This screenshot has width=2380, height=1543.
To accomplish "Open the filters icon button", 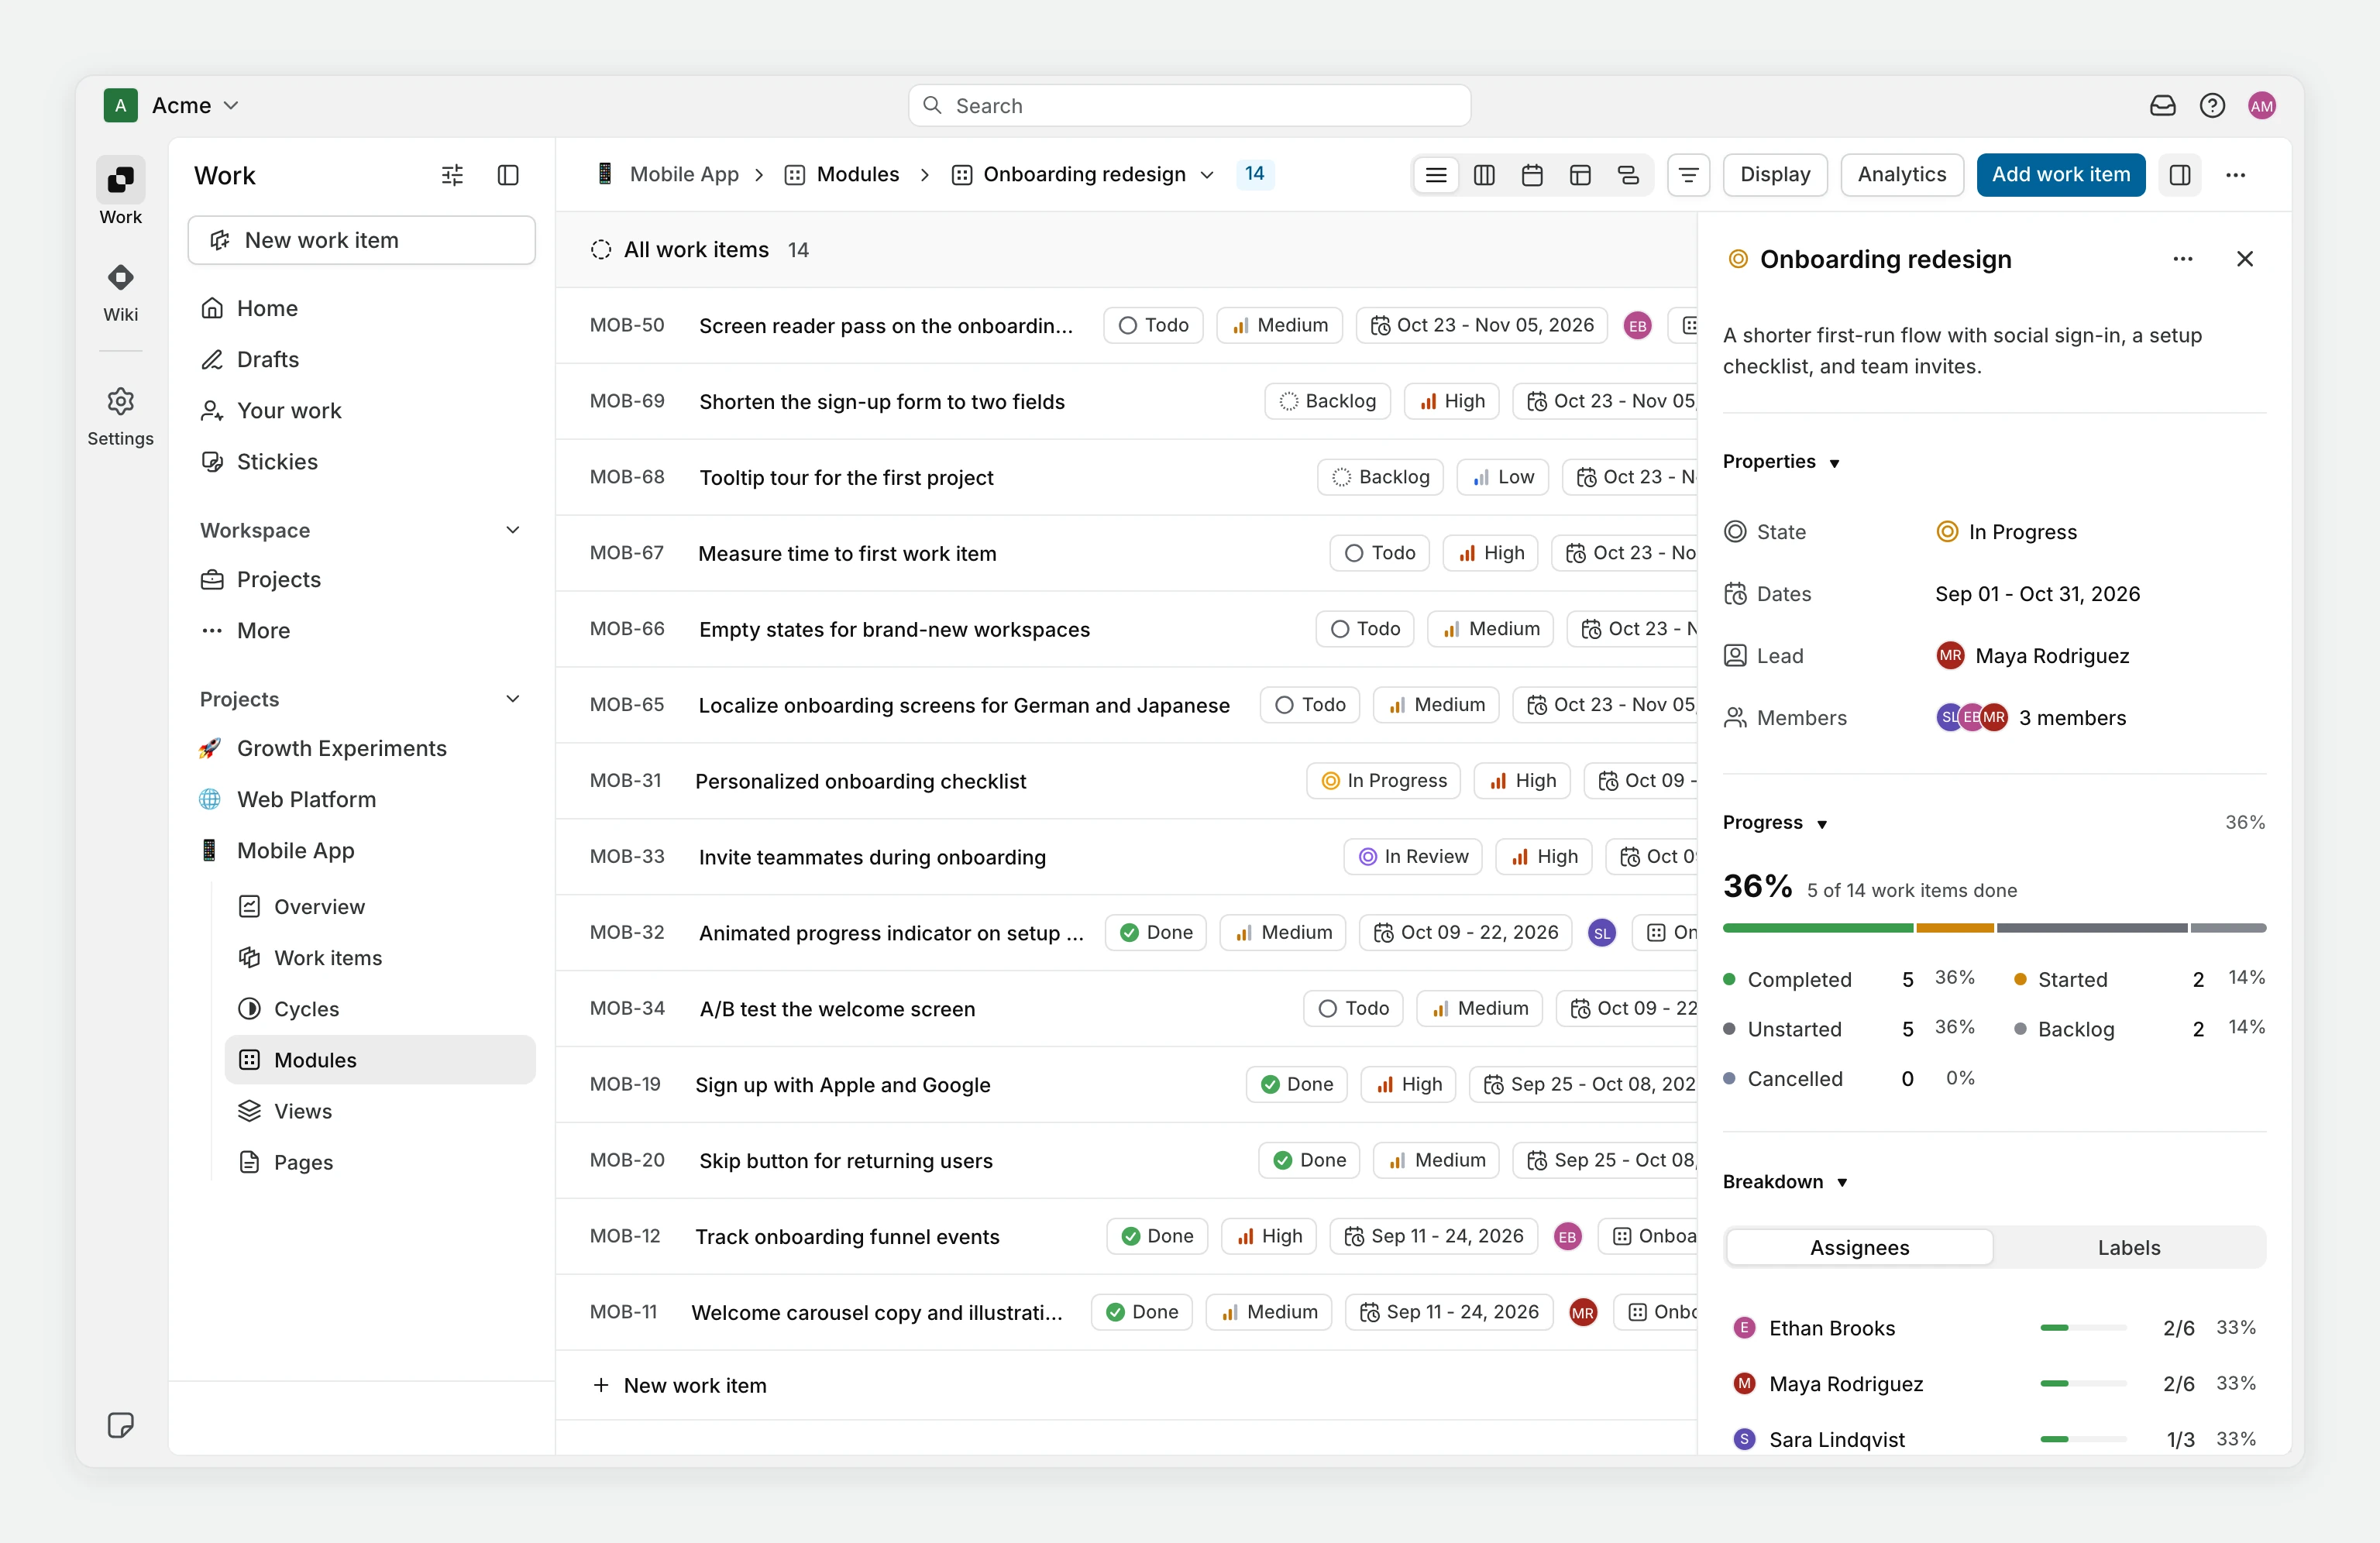I will 1688,175.
